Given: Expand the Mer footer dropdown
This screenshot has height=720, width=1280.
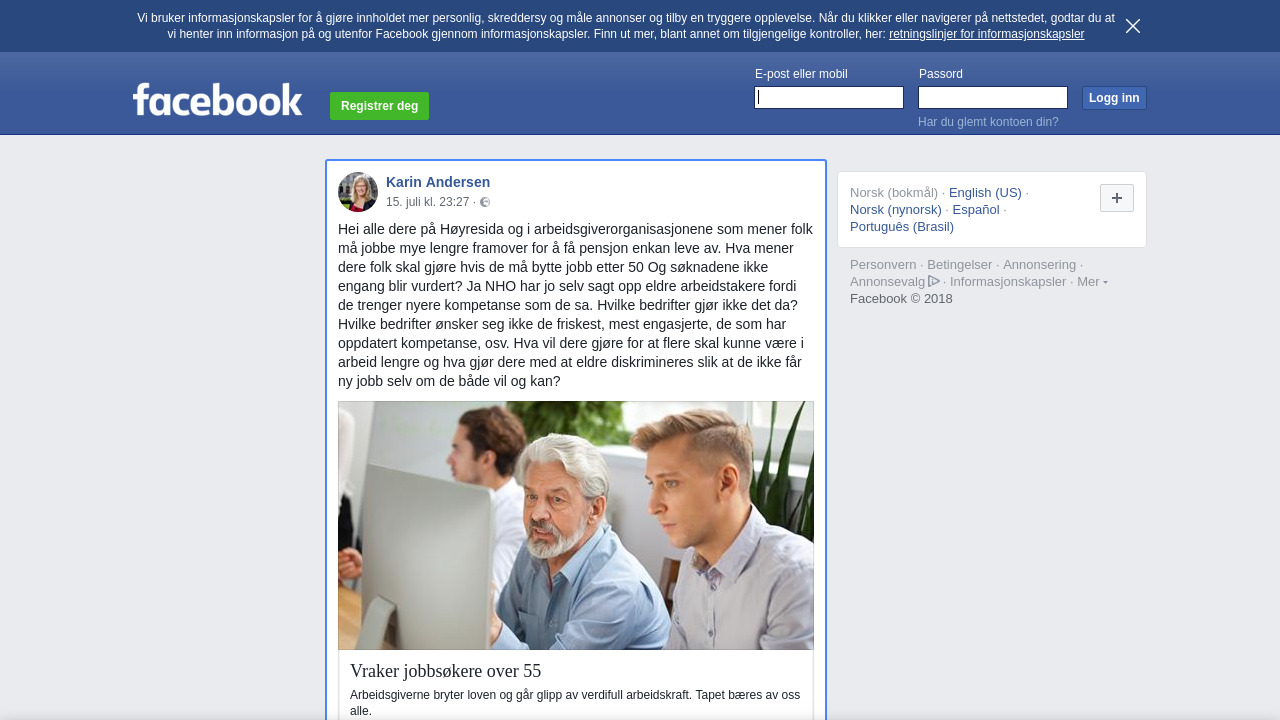Looking at the screenshot, I should [1092, 281].
